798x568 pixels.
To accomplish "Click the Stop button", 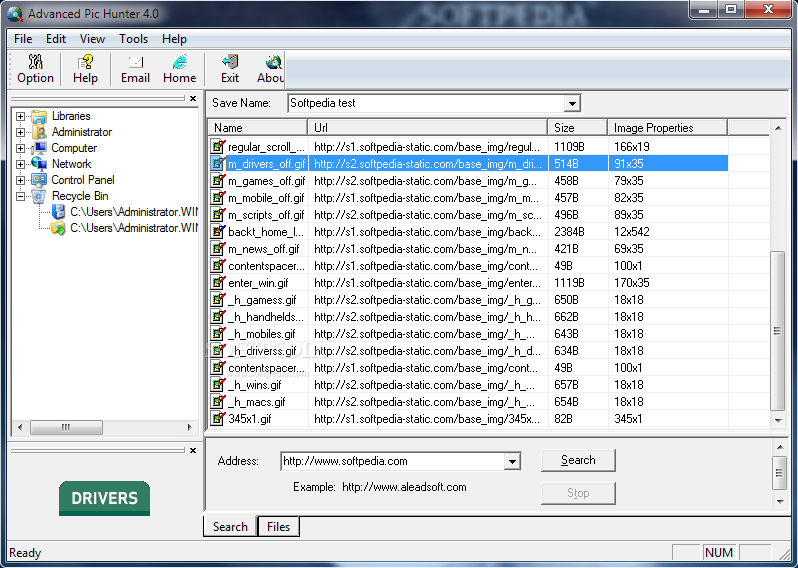I will pos(578,493).
